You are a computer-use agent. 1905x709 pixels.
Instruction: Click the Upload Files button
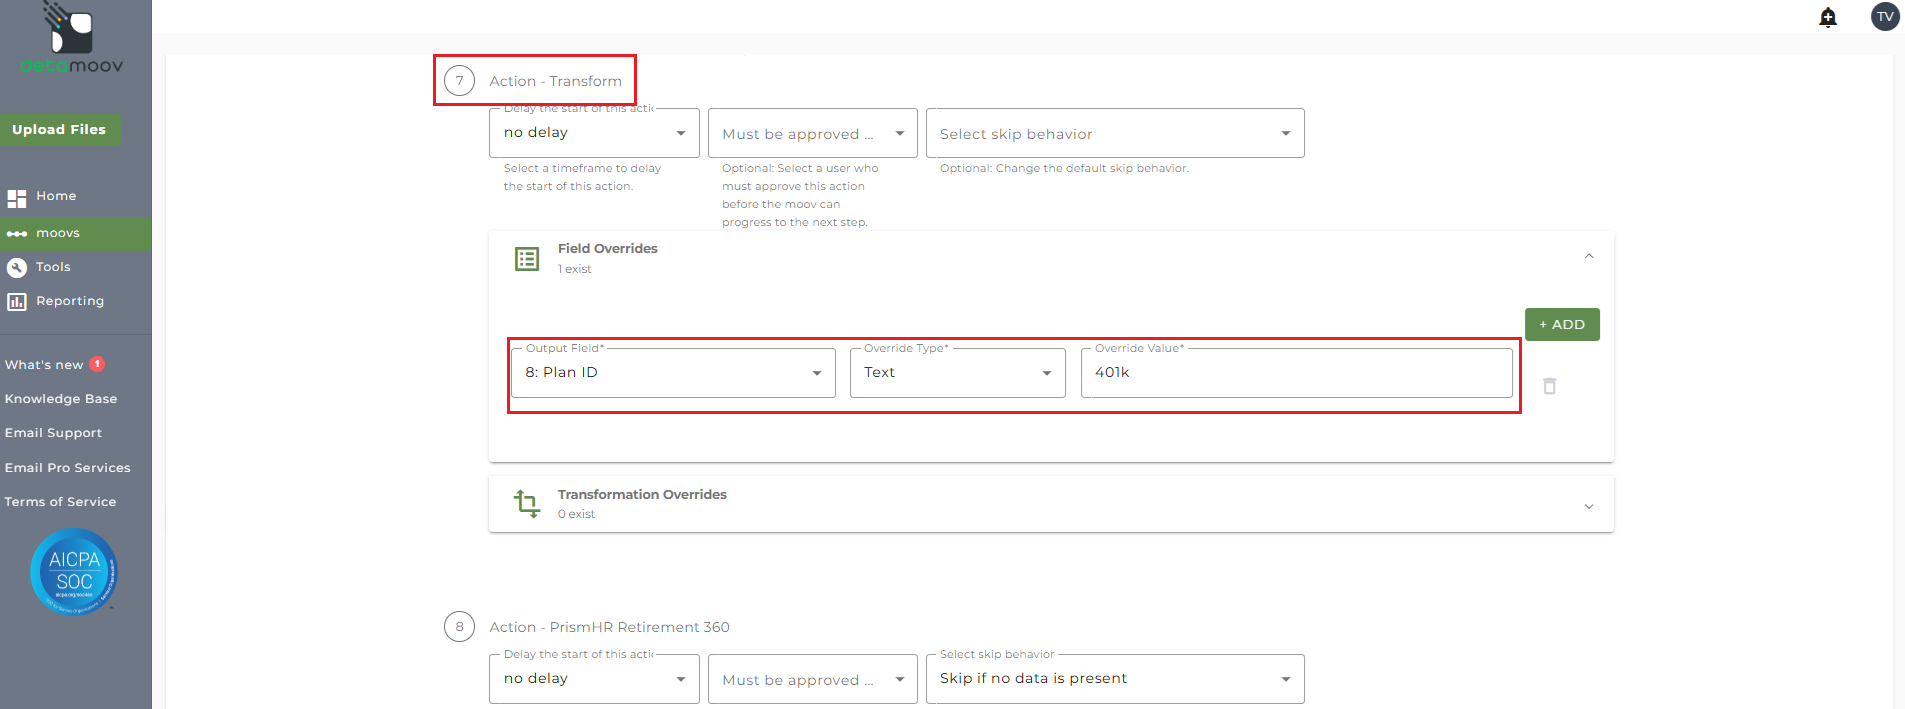coord(59,130)
